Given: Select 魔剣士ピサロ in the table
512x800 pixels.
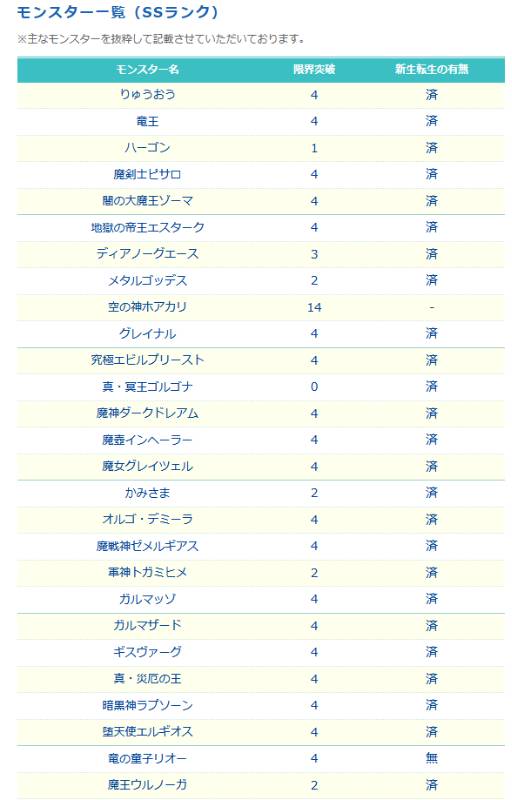Looking at the screenshot, I should [x=147, y=174].
